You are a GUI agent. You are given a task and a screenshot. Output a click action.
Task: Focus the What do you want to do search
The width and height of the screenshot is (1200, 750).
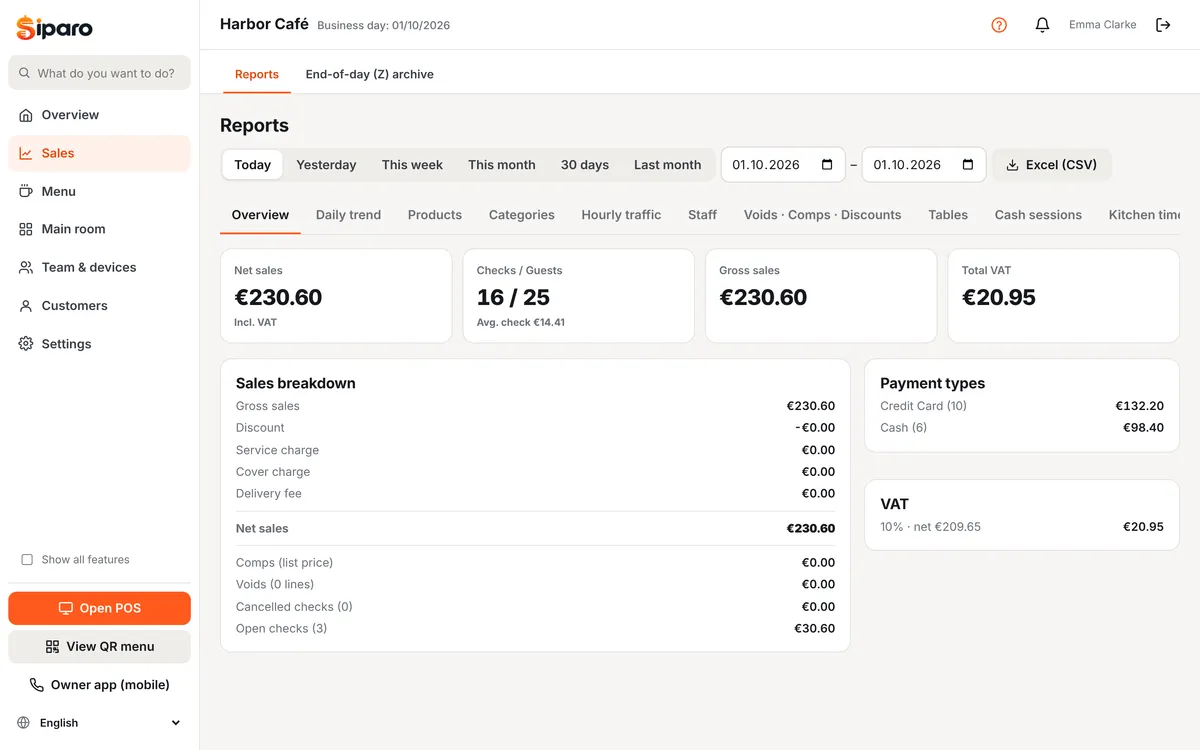point(99,73)
